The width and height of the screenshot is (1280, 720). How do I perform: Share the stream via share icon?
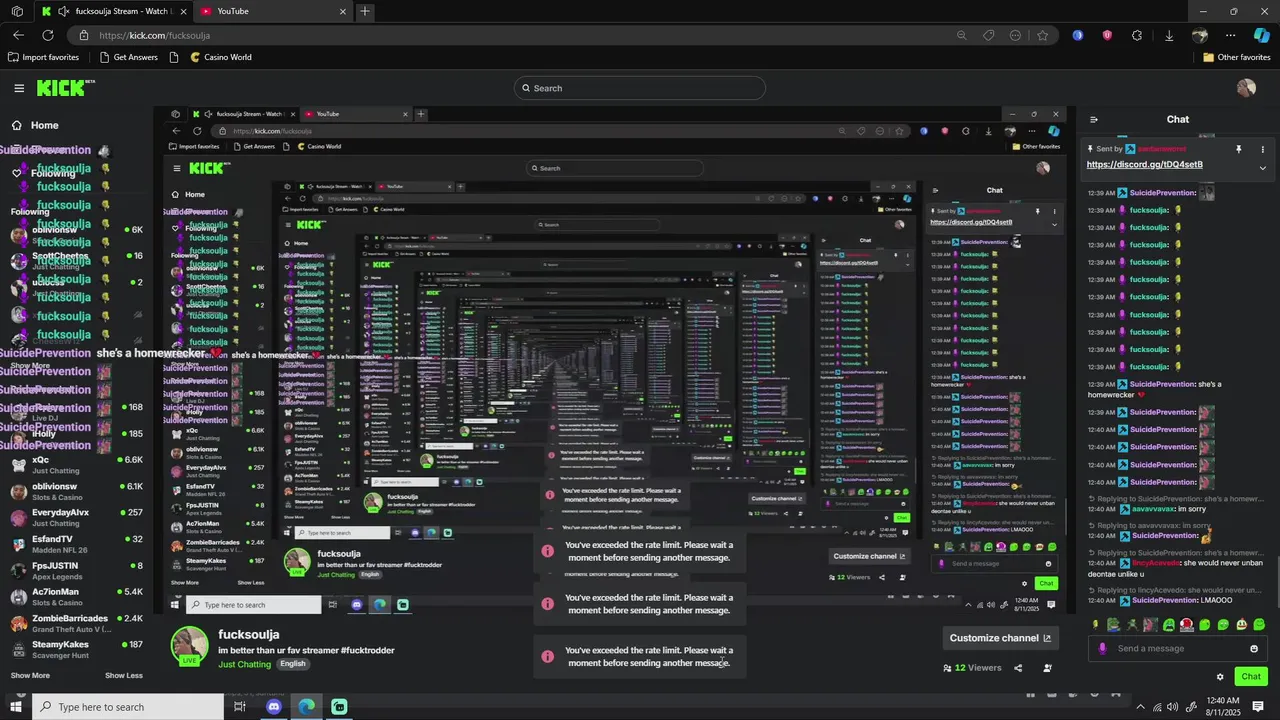point(1018,668)
